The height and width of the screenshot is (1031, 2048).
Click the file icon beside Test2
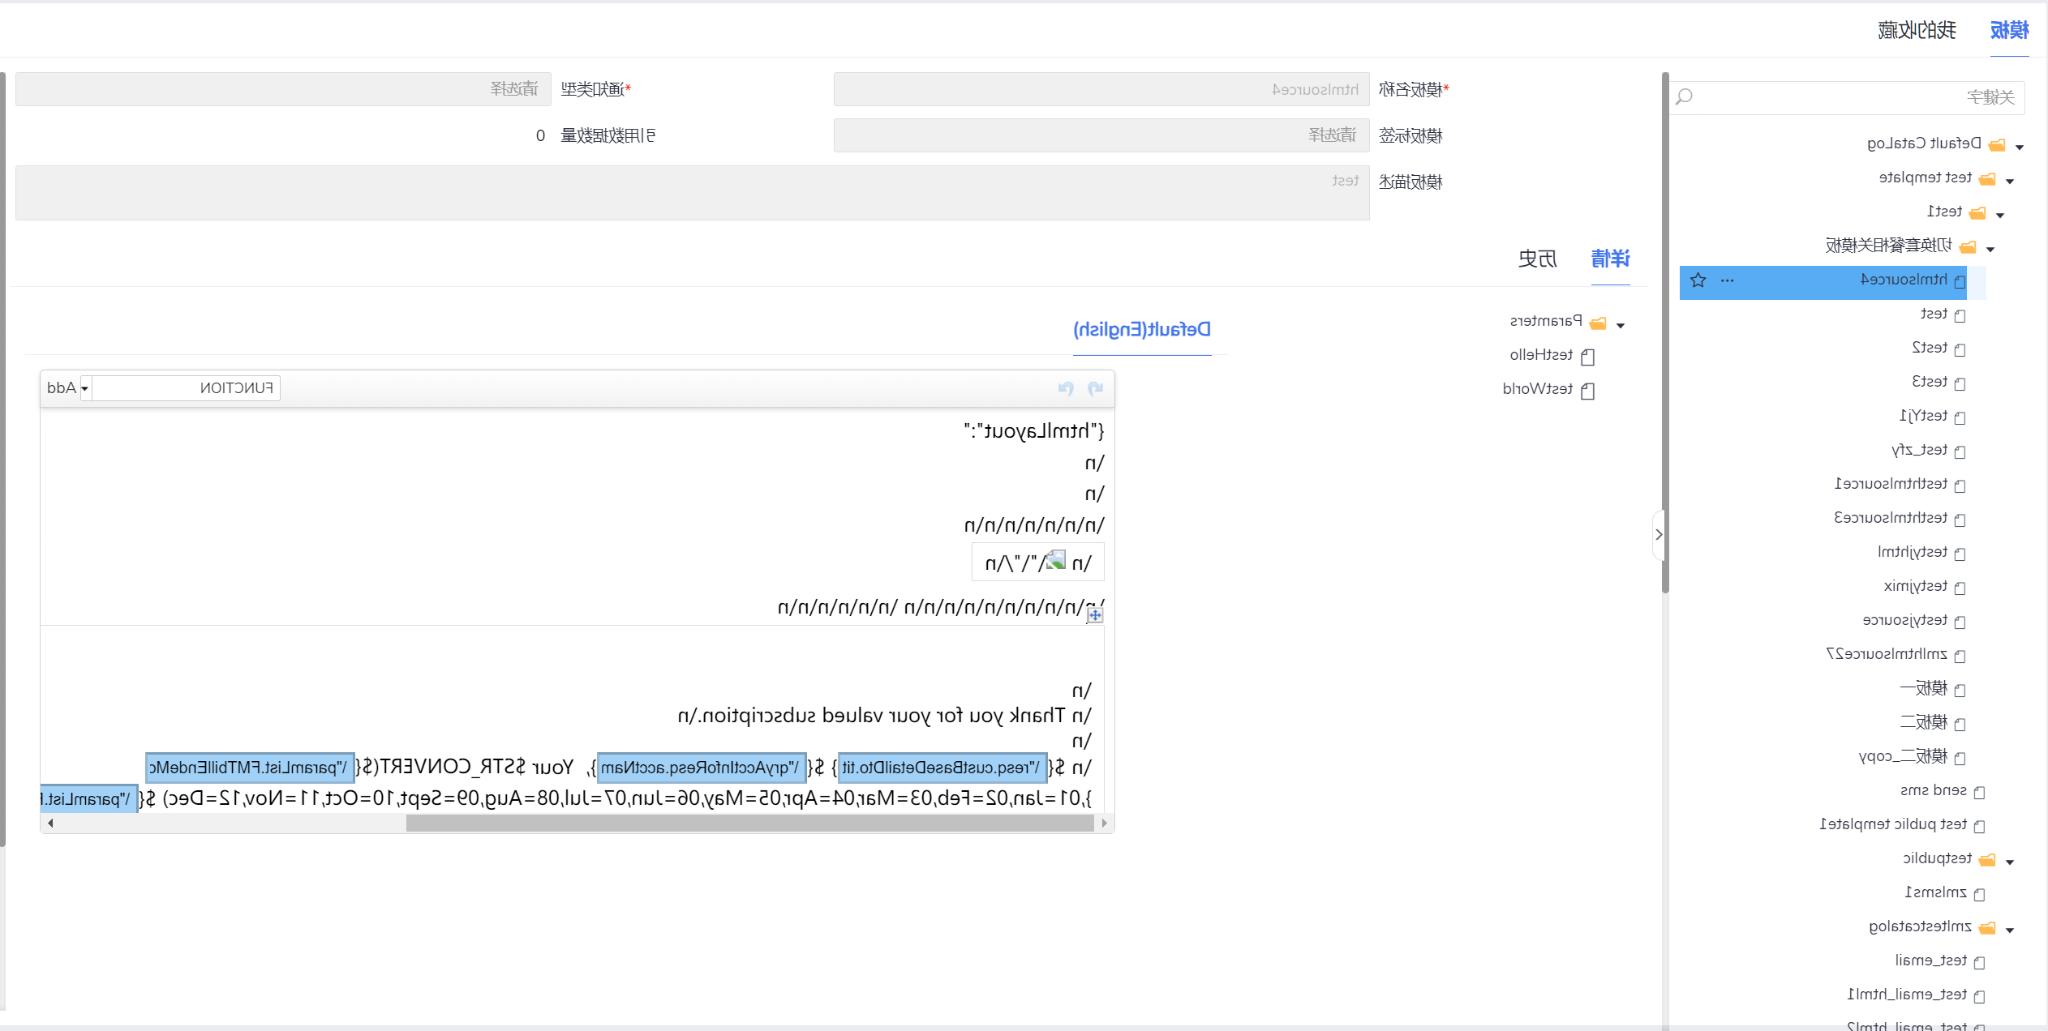(1960, 350)
